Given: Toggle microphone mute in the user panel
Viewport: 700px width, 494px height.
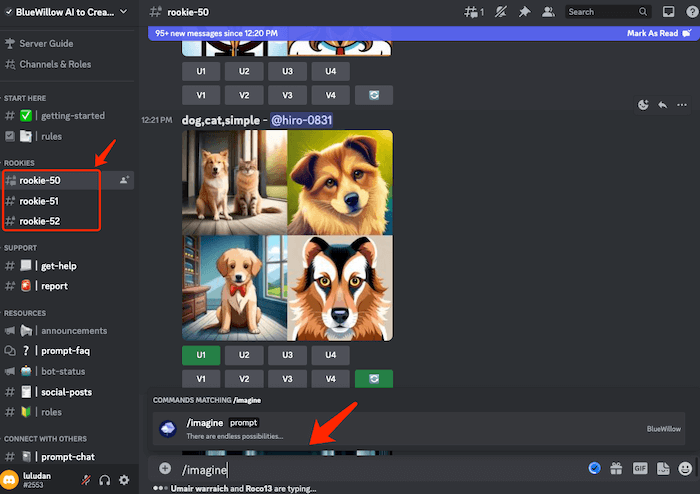Looking at the screenshot, I should [x=86, y=480].
